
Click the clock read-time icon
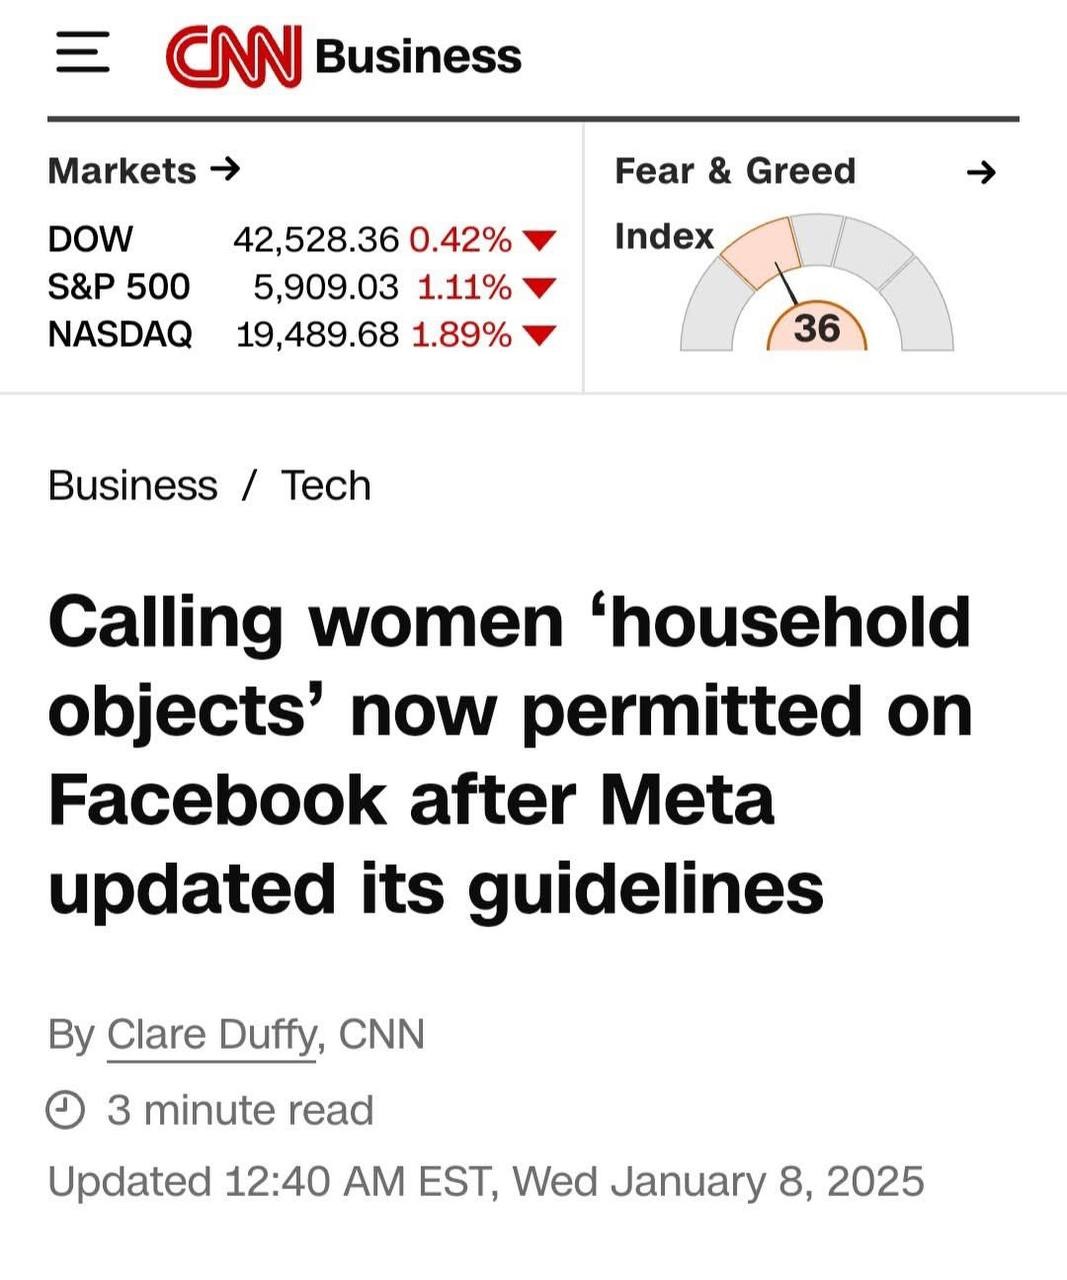pos(66,1110)
